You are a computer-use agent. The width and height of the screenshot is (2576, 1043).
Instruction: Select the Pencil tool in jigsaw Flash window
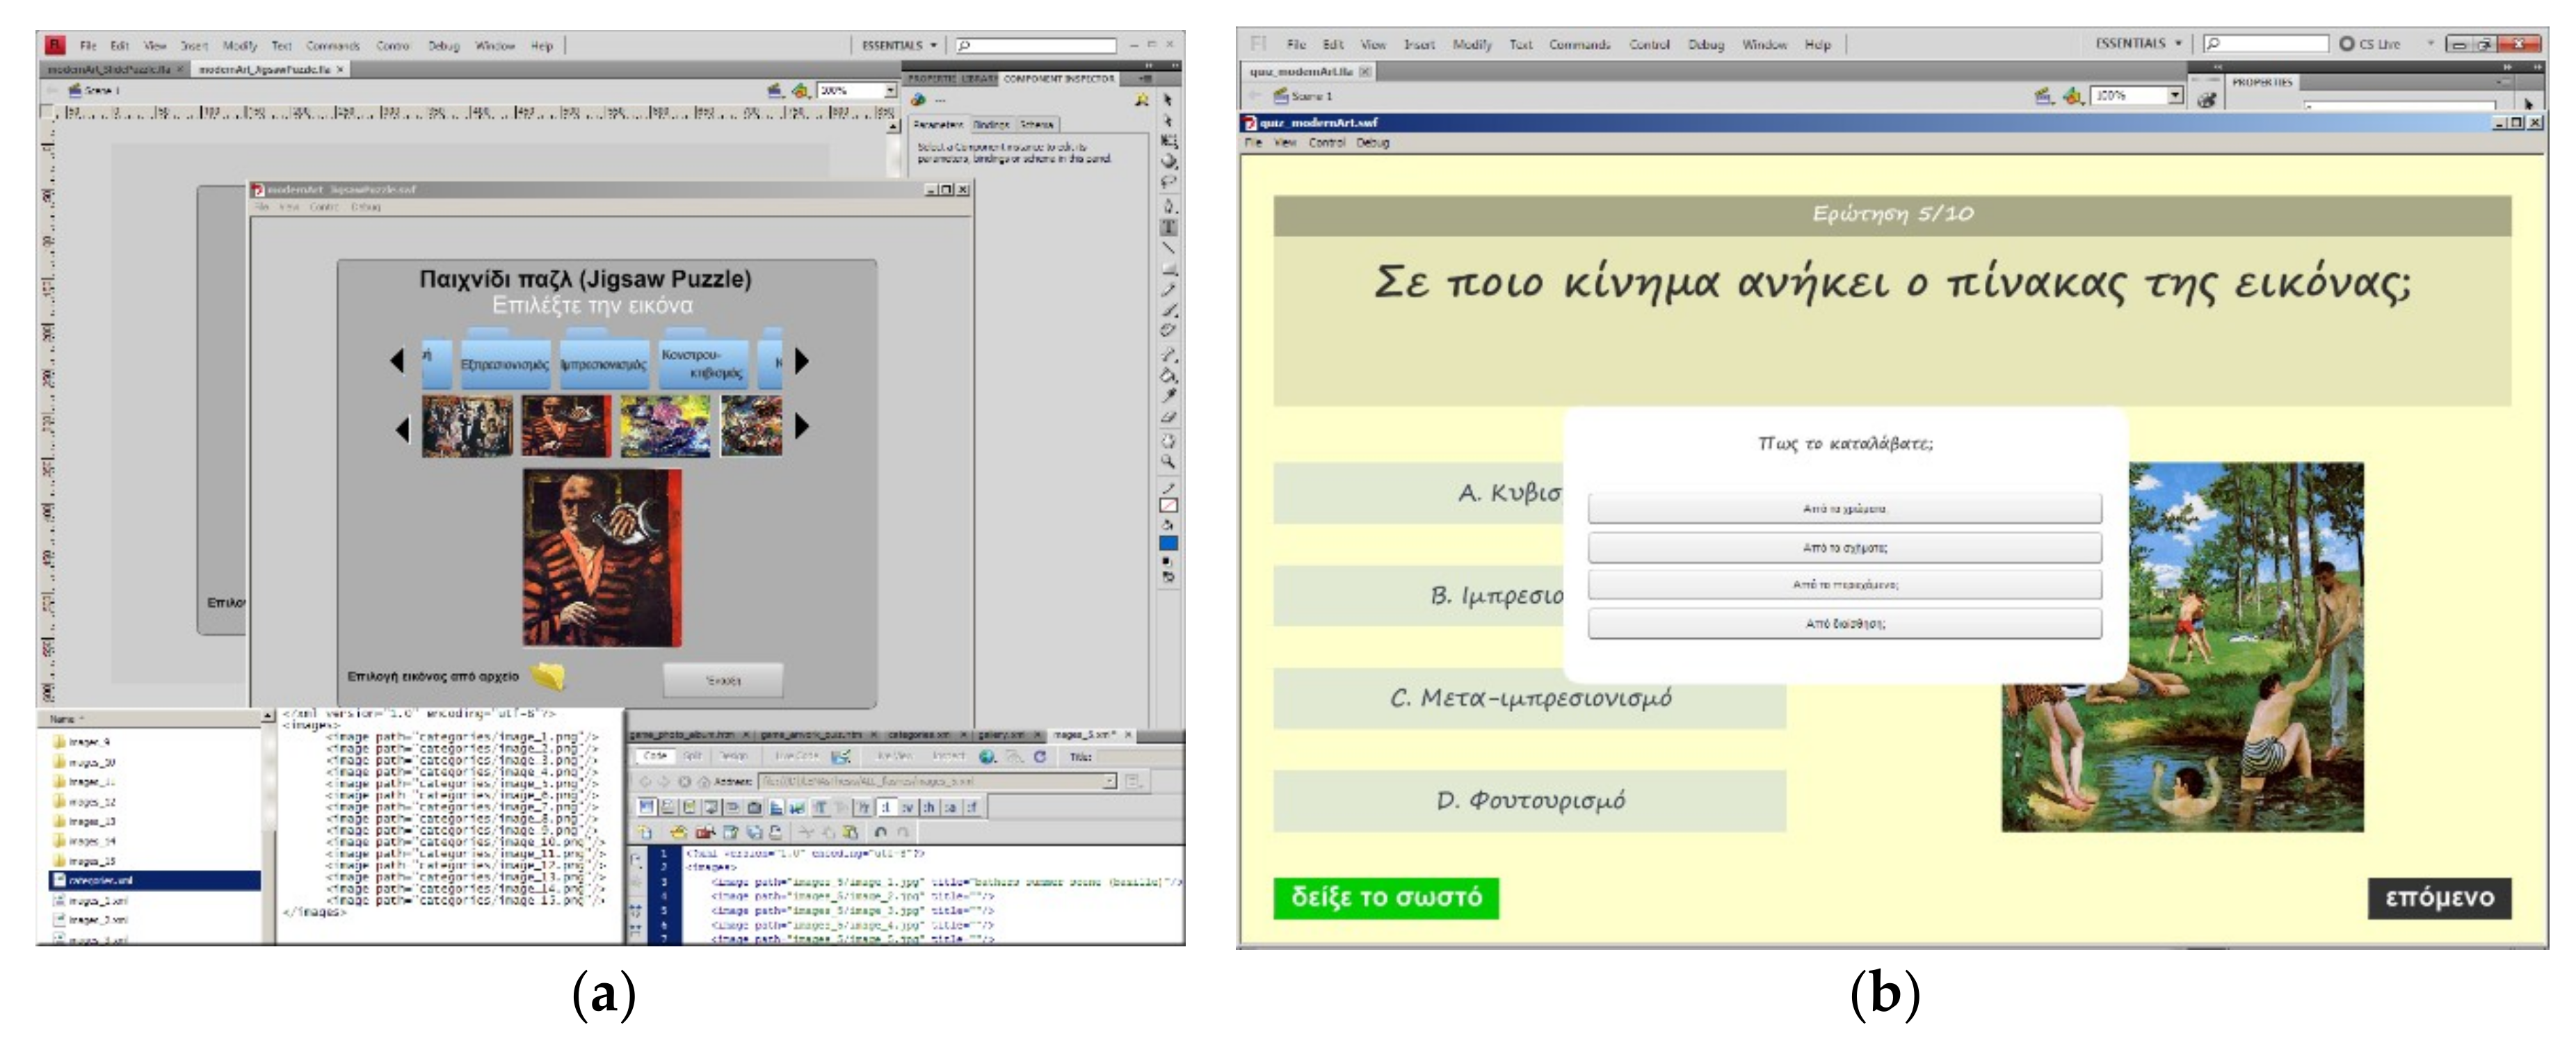coord(1167,289)
